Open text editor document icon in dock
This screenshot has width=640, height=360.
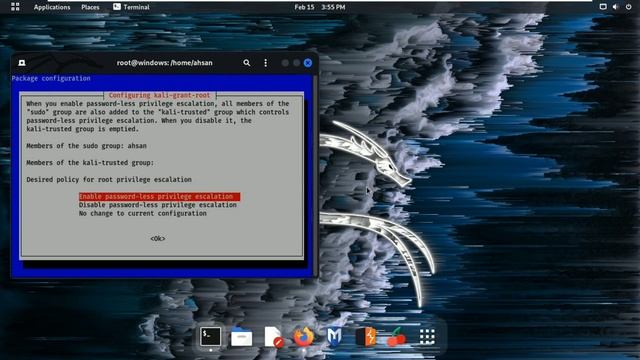pyautogui.click(x=273, y=337)
